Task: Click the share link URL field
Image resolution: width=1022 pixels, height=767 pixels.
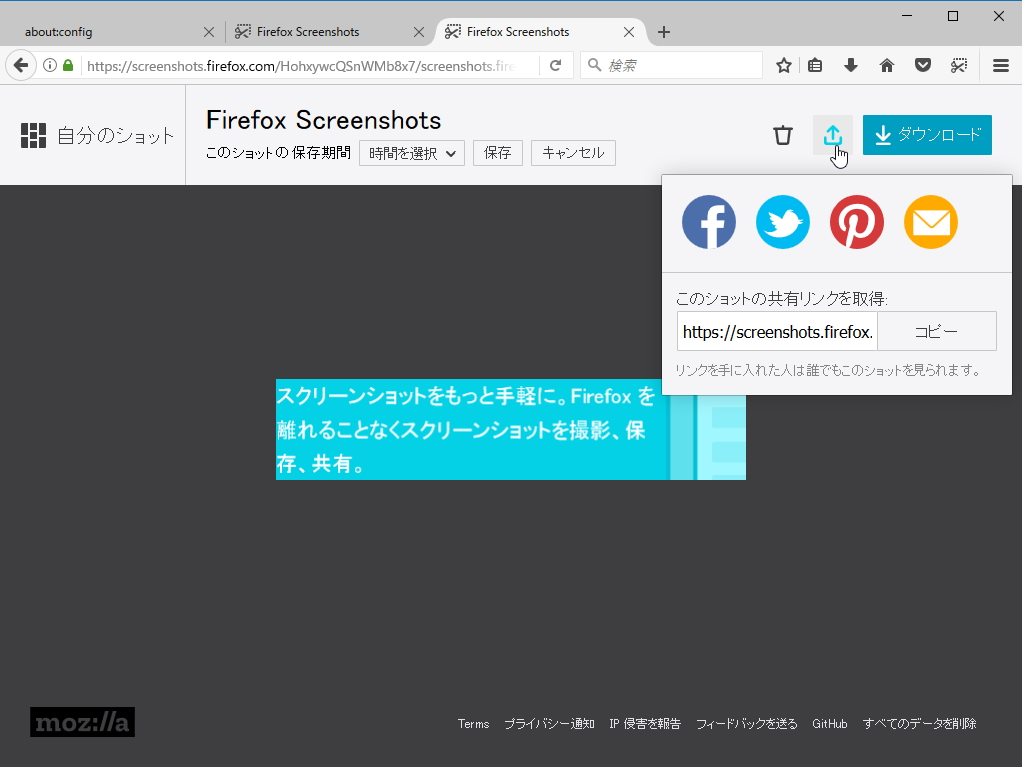Action: click(x=777, y=331)
